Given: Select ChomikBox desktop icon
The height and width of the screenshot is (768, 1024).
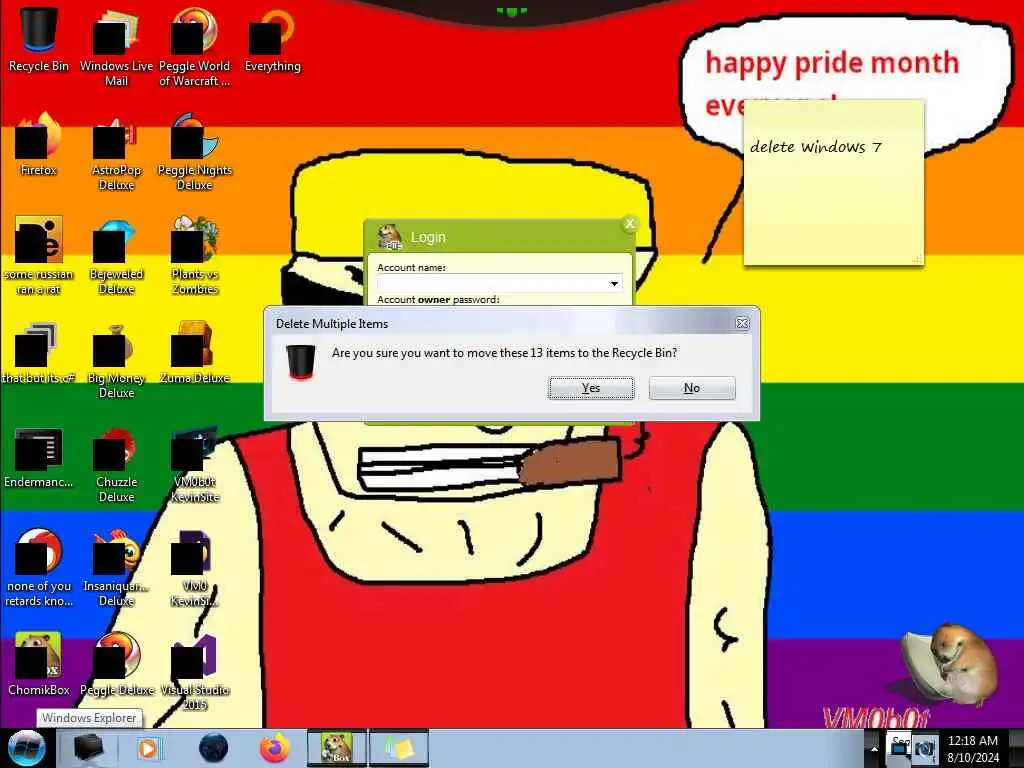Looking at the screenshot, I should point(39,665).
